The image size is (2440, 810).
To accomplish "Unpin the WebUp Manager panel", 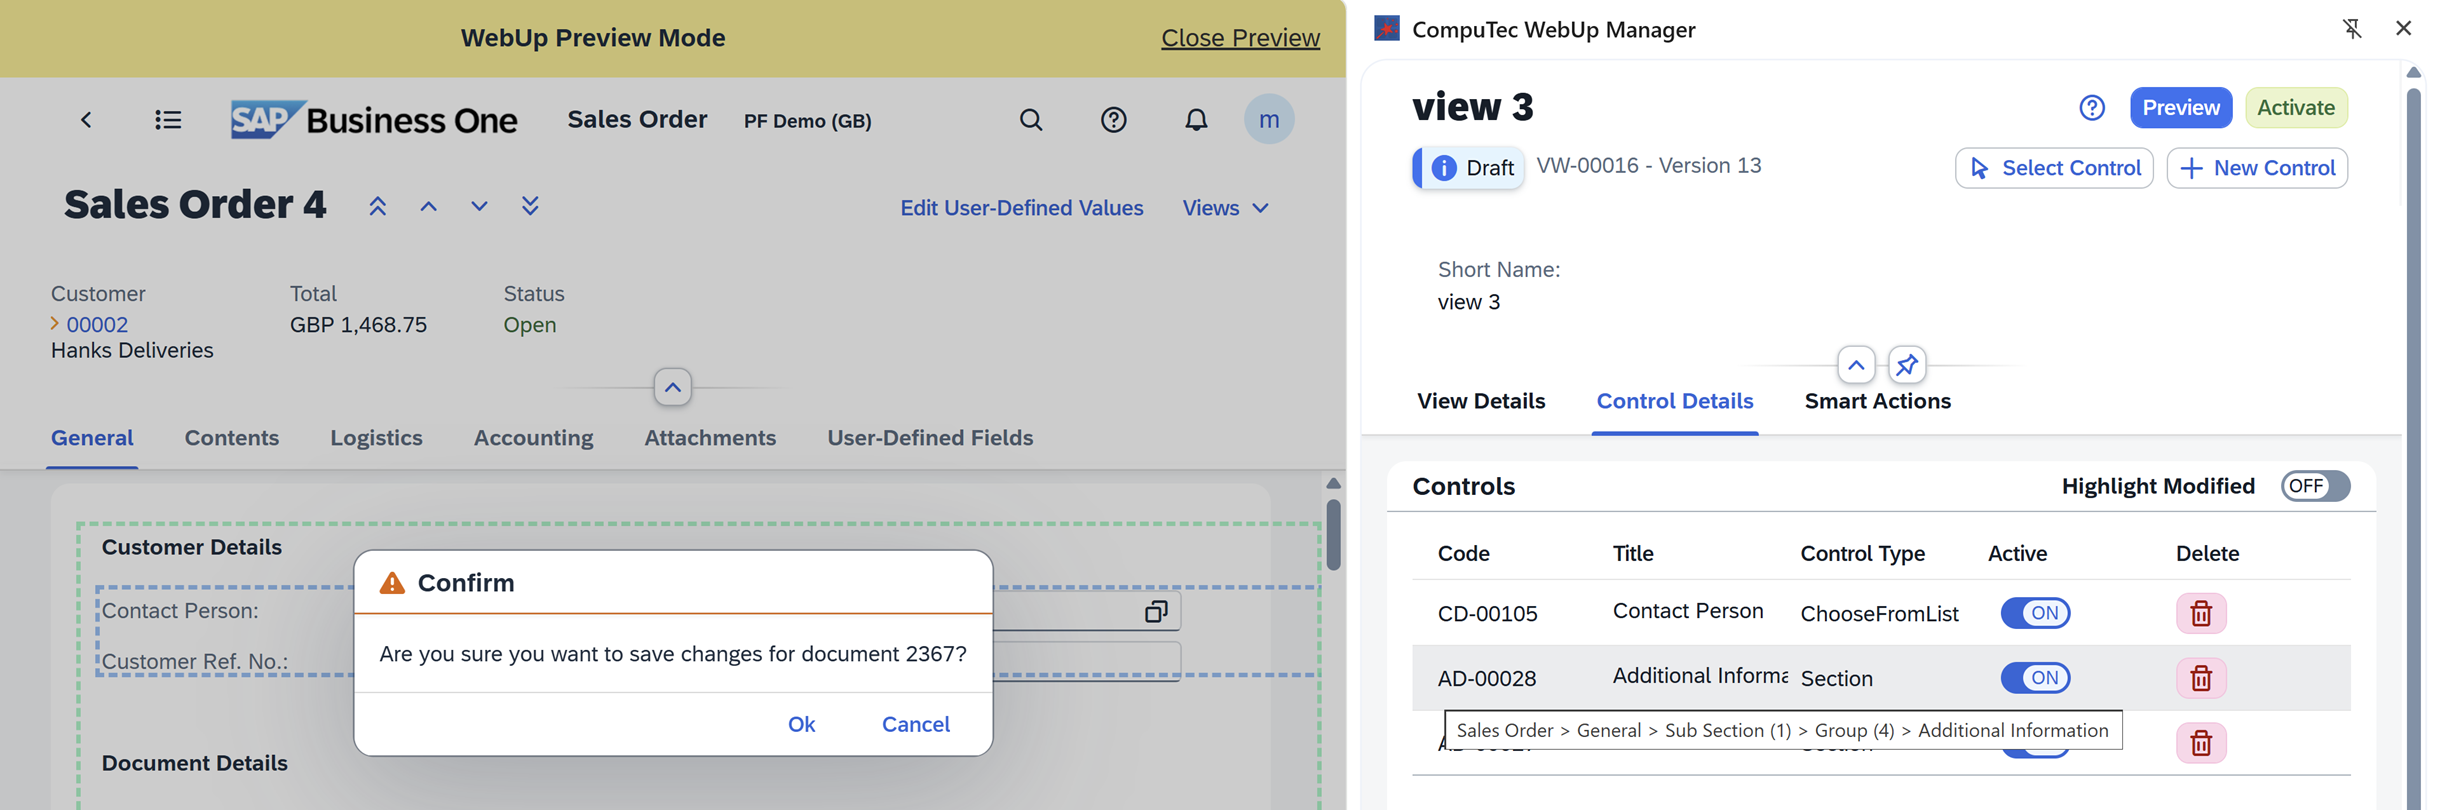I will coord(2352,28).
